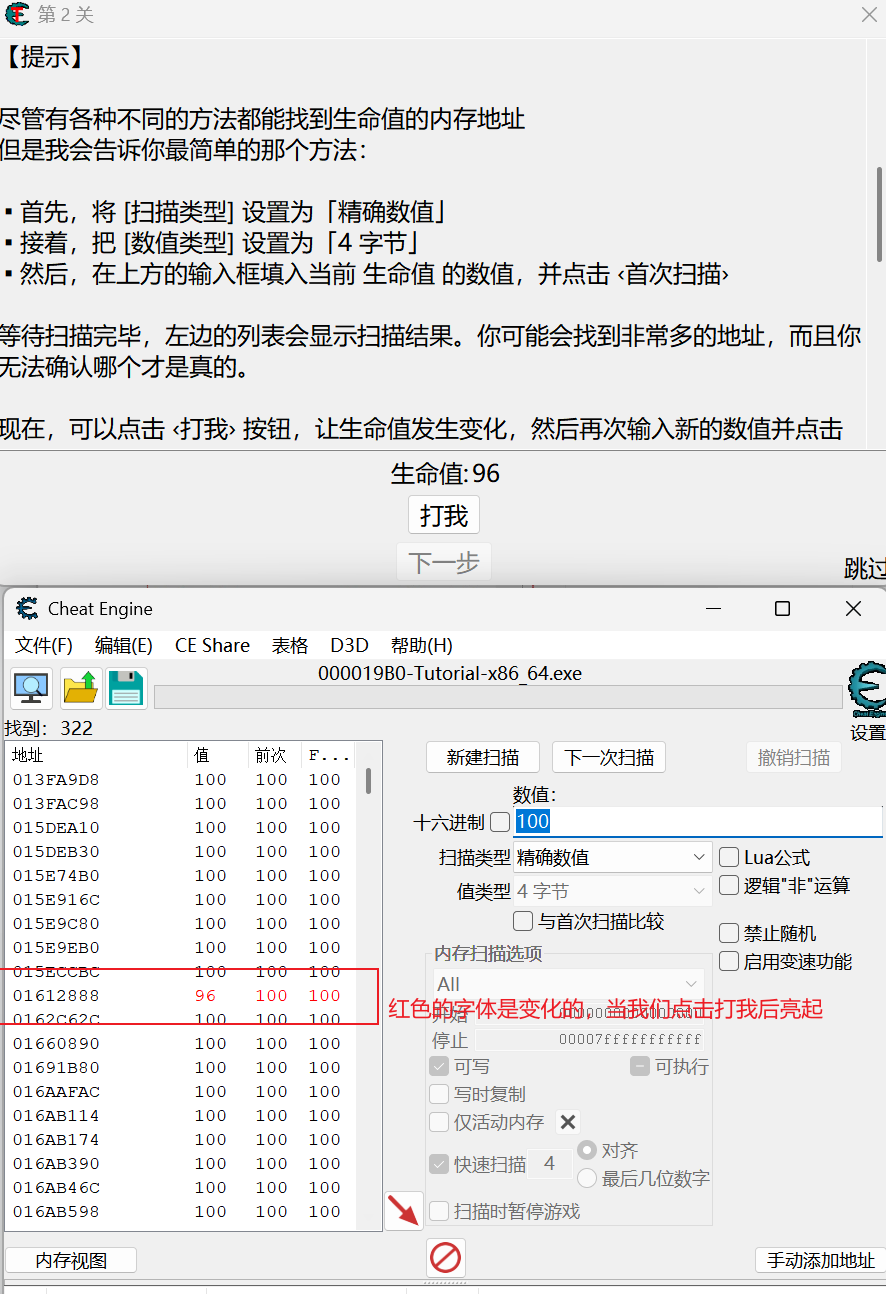Click the red arrow icon near scan options
Image resolution: width=886 pixels, height=1294 pixels.
(405, 1211)
